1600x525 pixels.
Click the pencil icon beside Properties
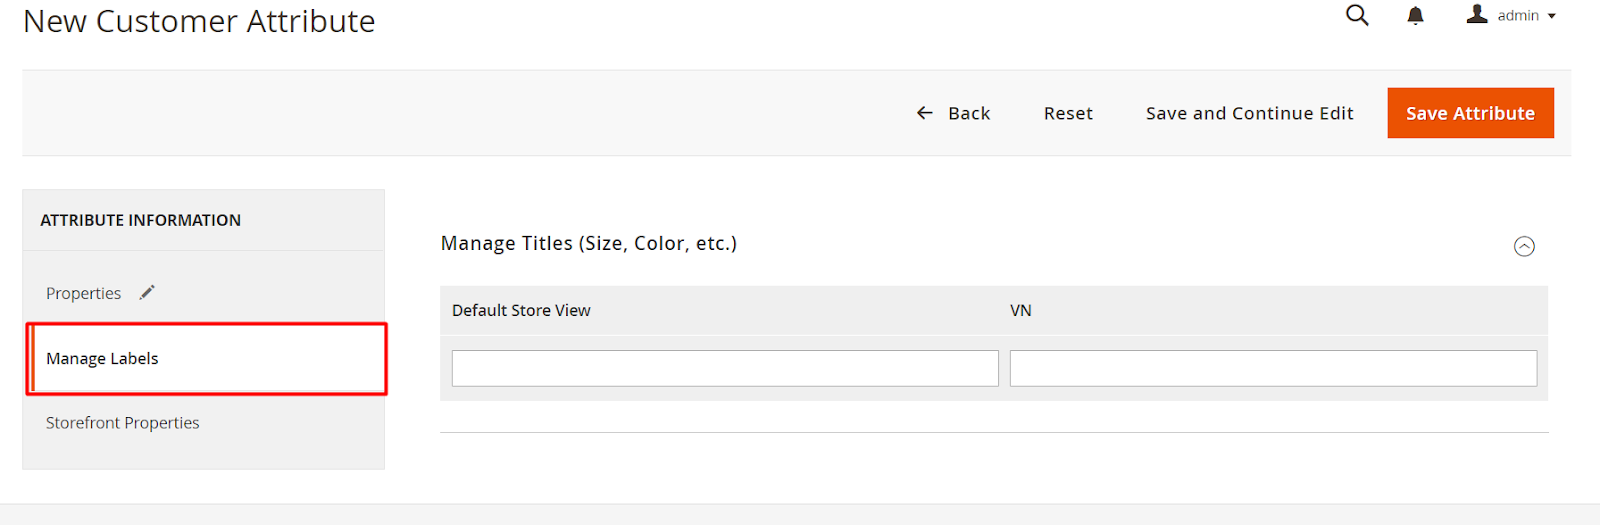147,292
